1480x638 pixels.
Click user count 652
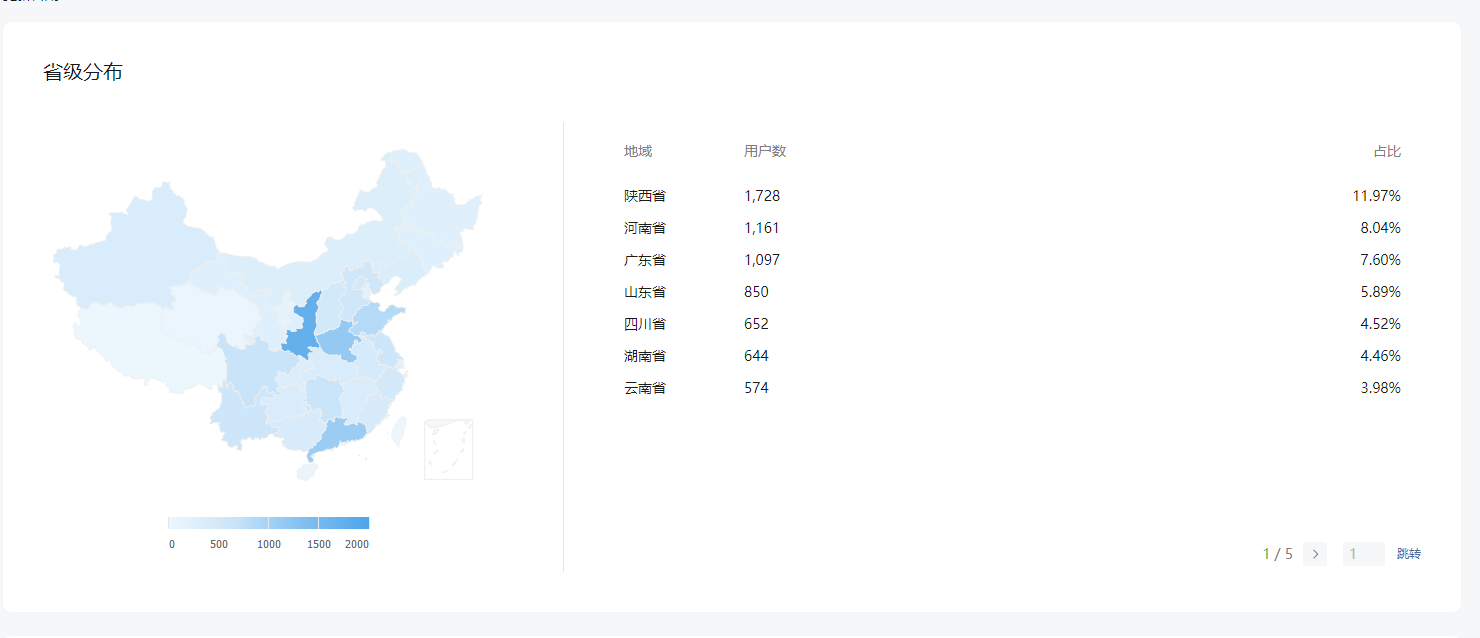[x=757, y=324]
